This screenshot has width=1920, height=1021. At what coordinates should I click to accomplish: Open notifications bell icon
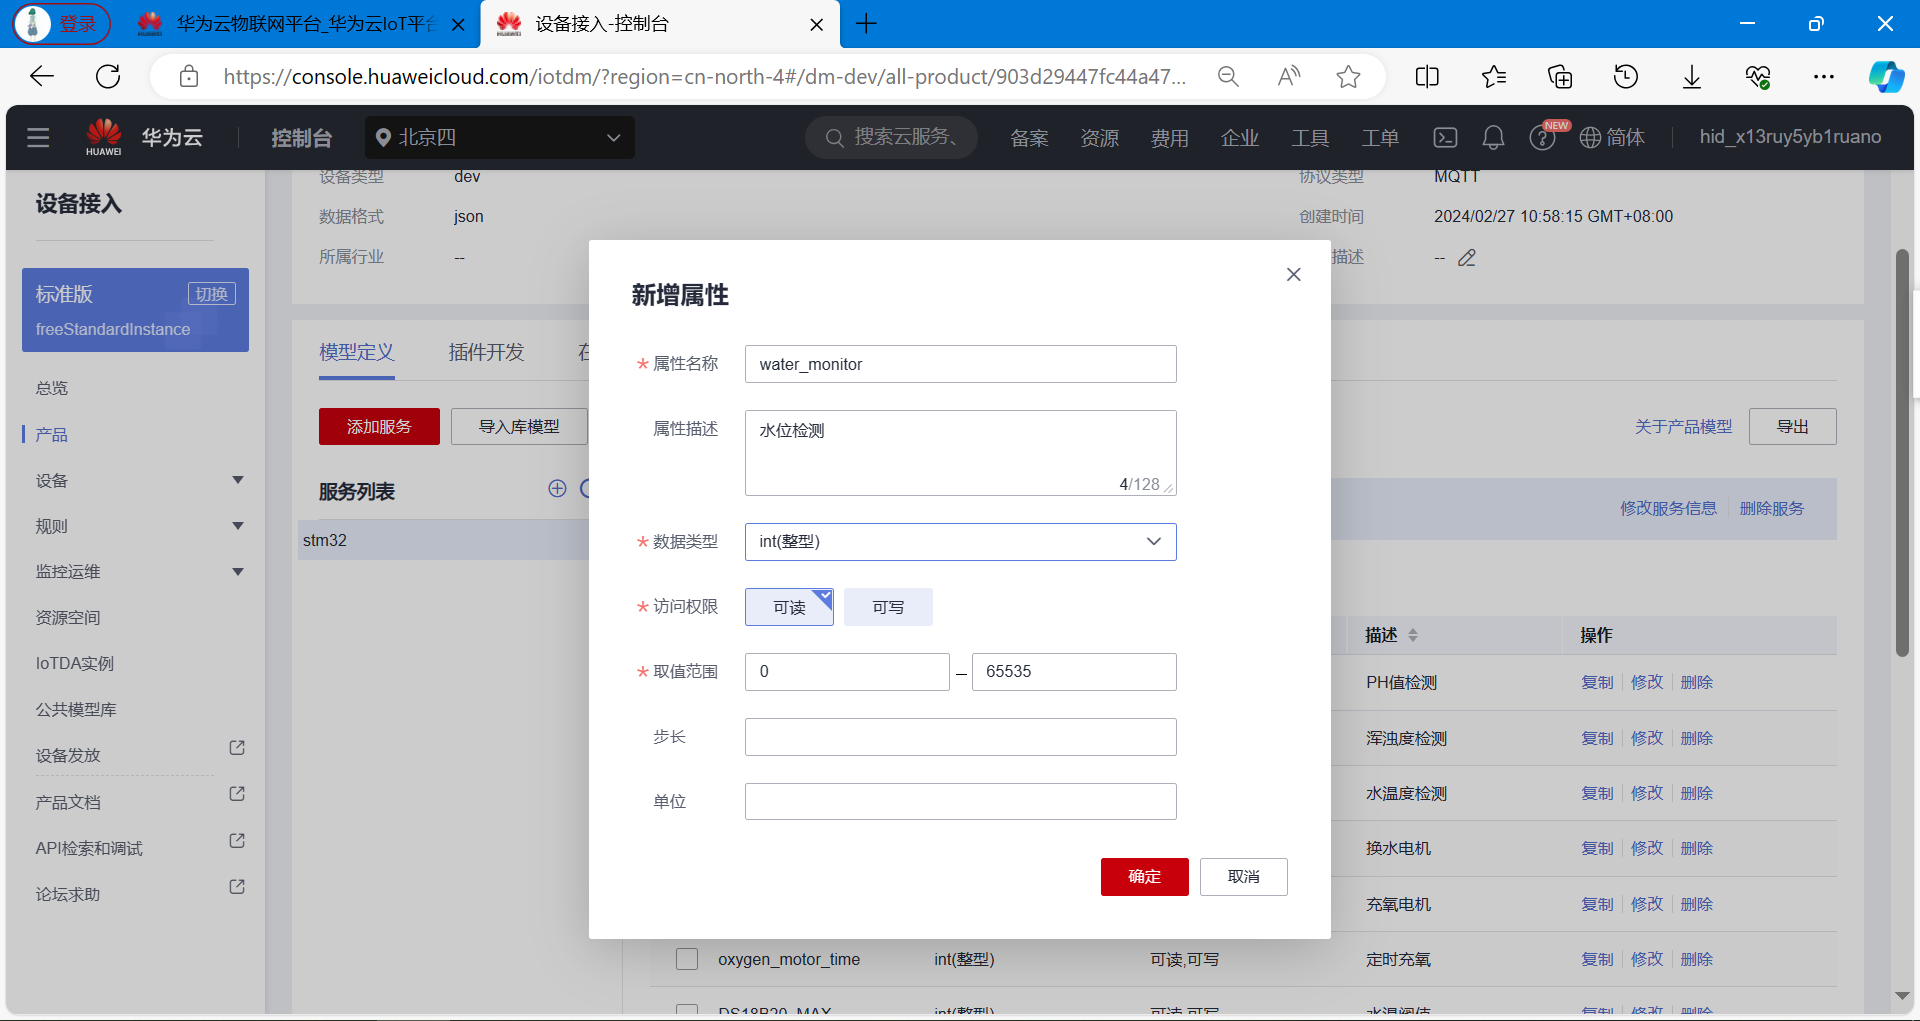pos(1493,137)
